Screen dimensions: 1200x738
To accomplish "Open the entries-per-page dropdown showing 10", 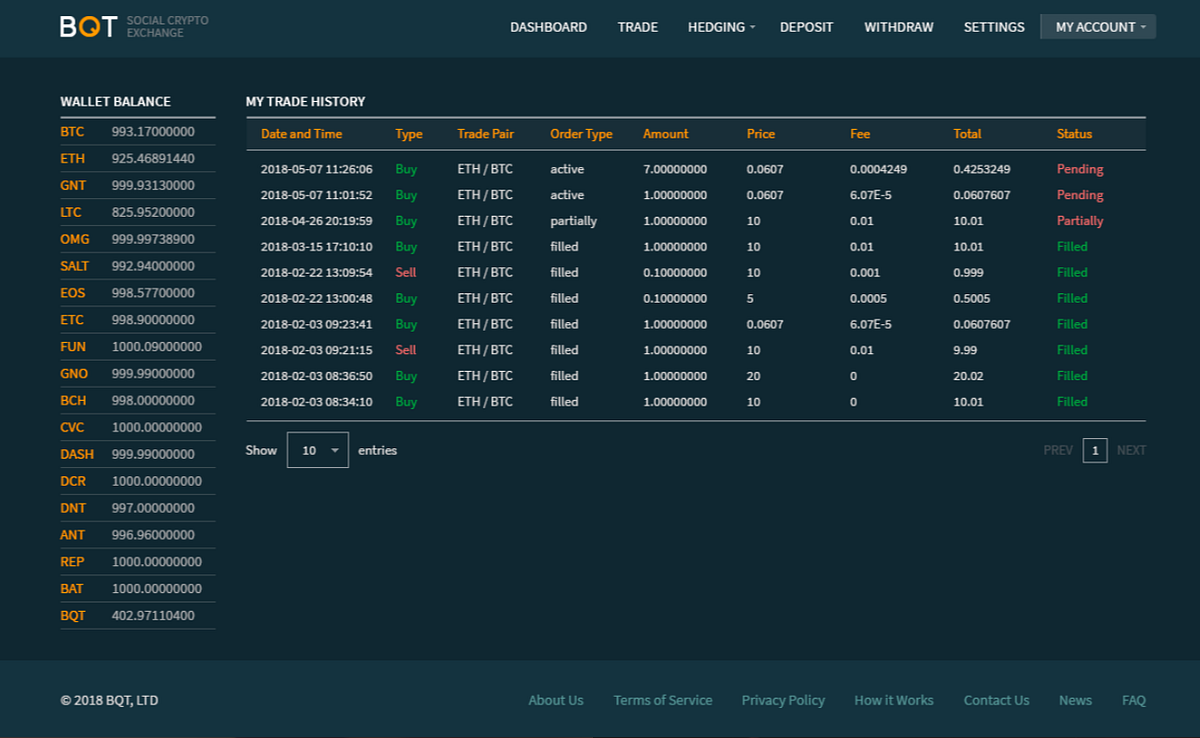I will tap(318, 450).
